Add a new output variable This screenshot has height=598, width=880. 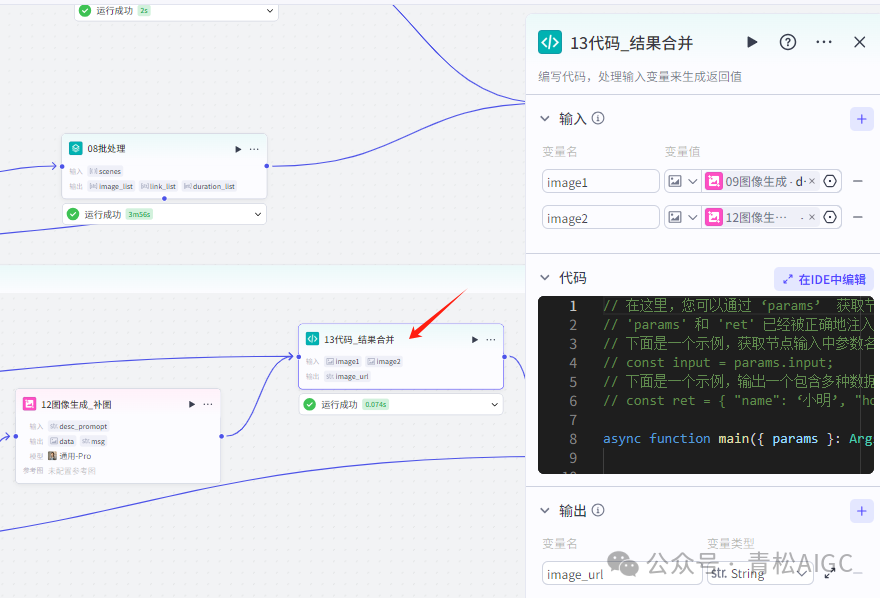pyautogui.click(x=861, y=511)
